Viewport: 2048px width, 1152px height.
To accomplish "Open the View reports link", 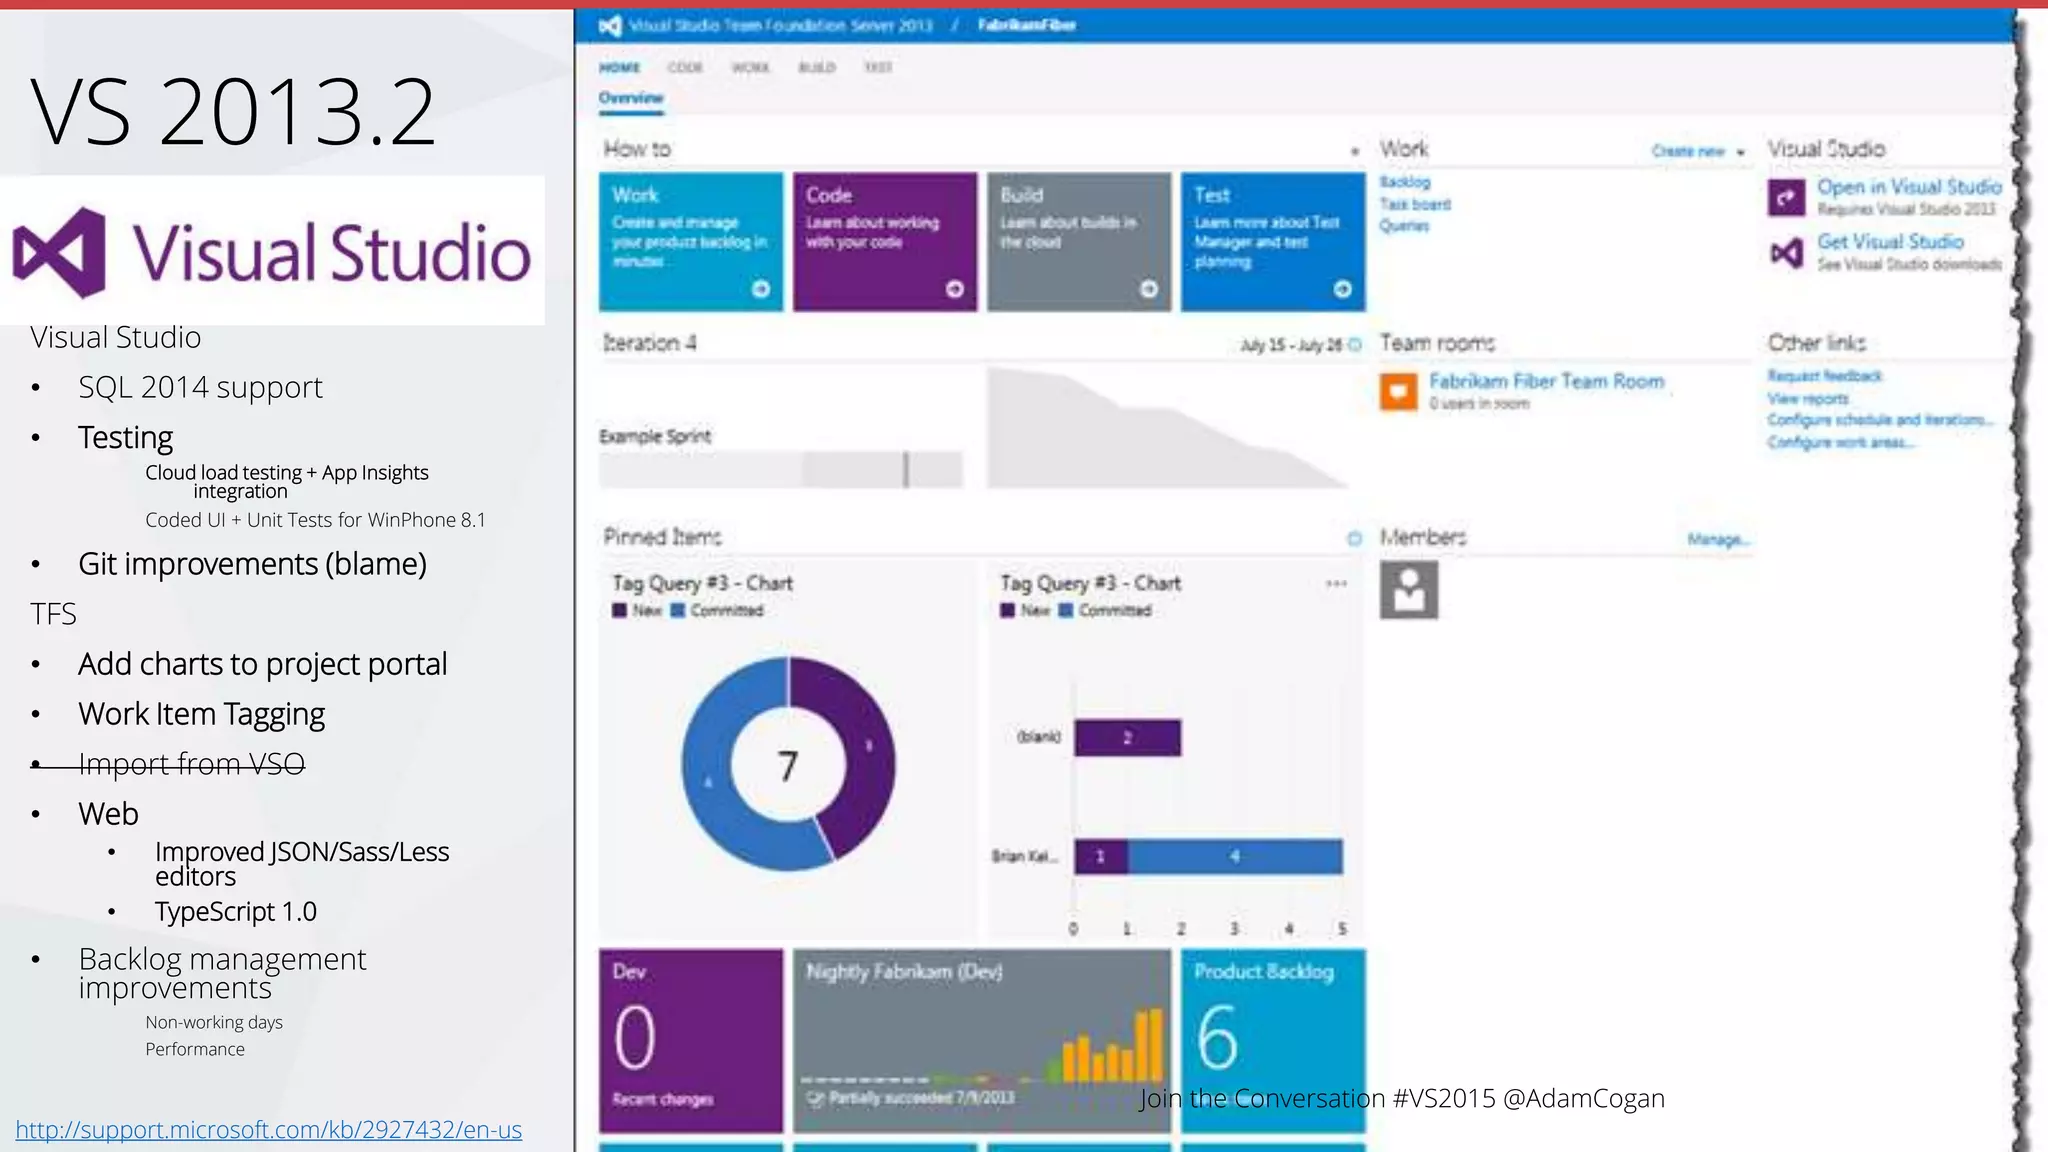I will tap(1807, 398).
